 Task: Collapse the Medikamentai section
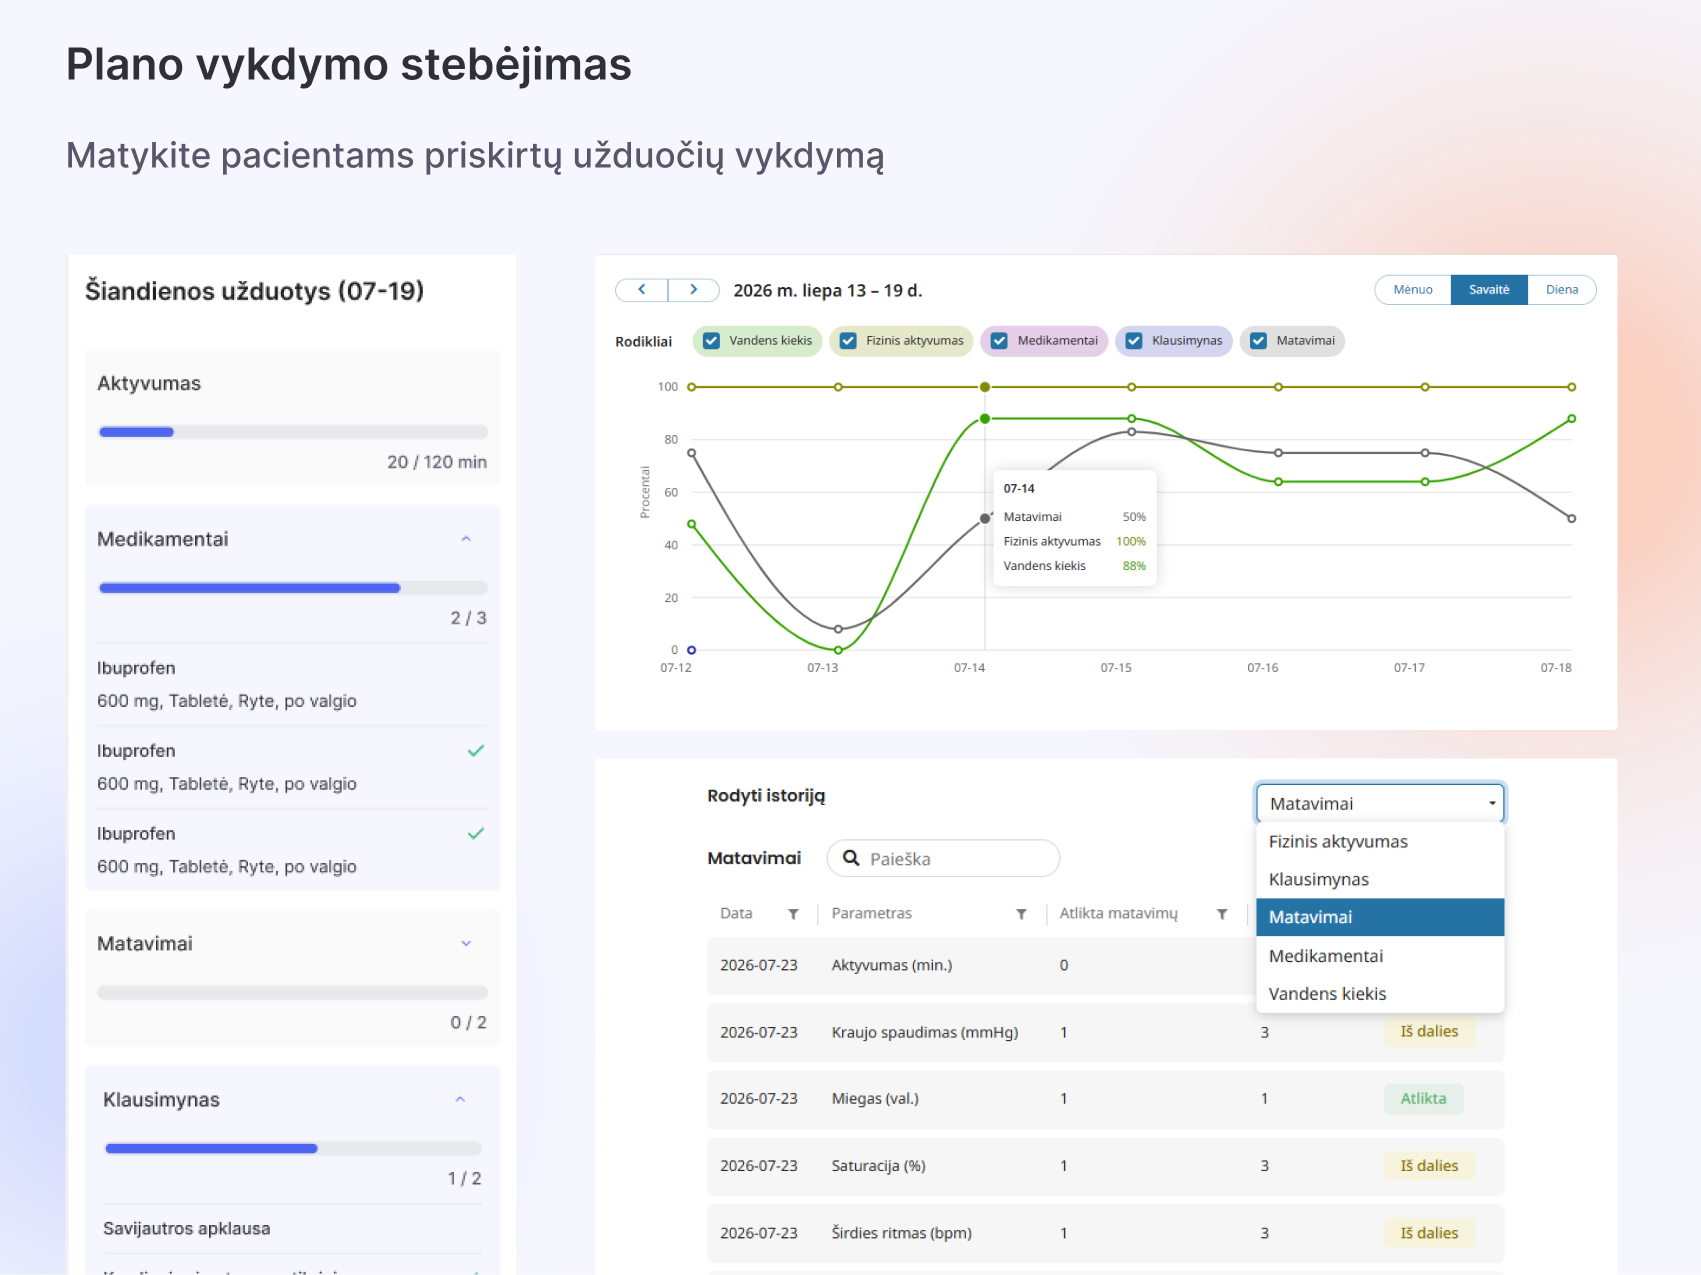pyautogui.click(x=466, y=539)
